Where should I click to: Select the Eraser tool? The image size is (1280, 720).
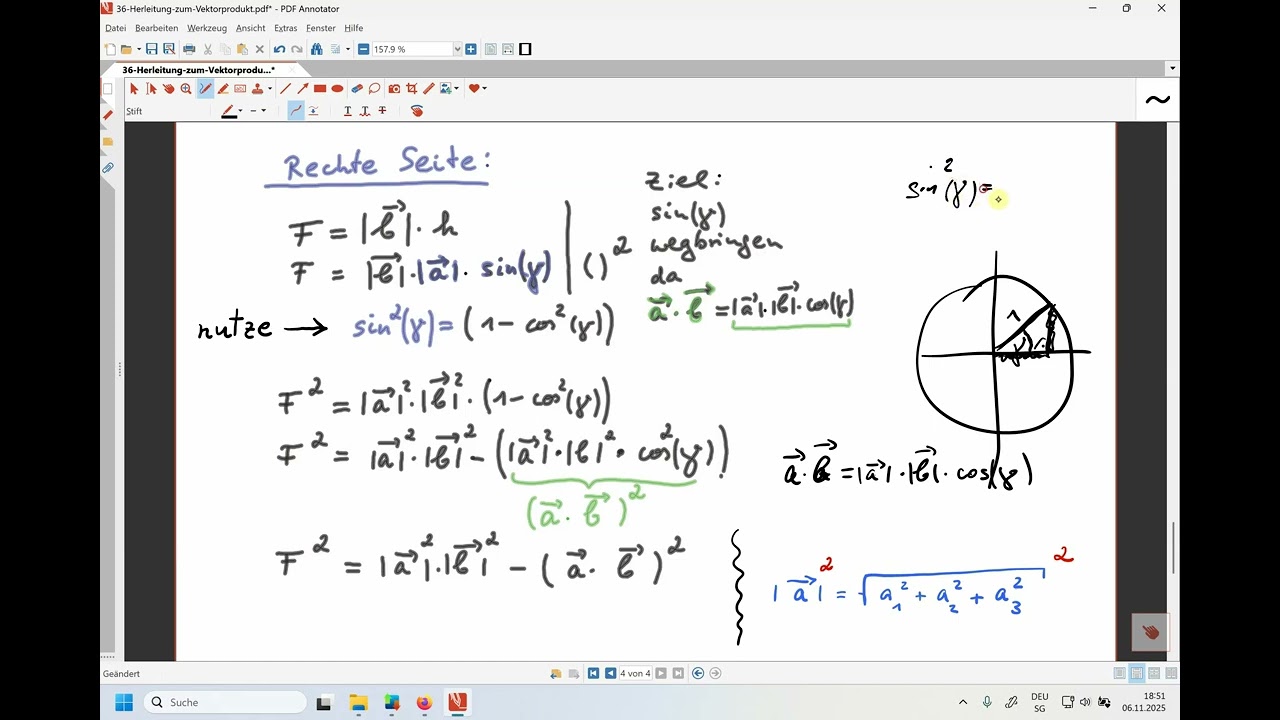coord(357,88)
